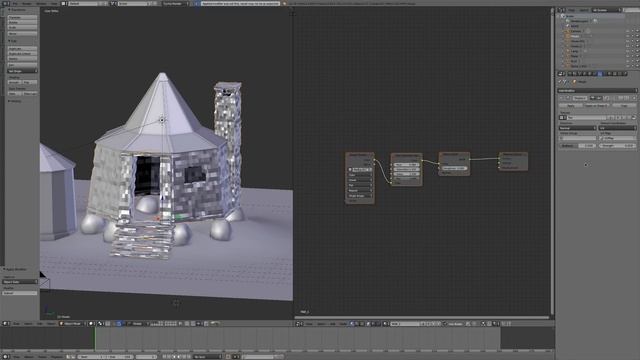Open the pivot point selector in the 3D header

[100, 323]
